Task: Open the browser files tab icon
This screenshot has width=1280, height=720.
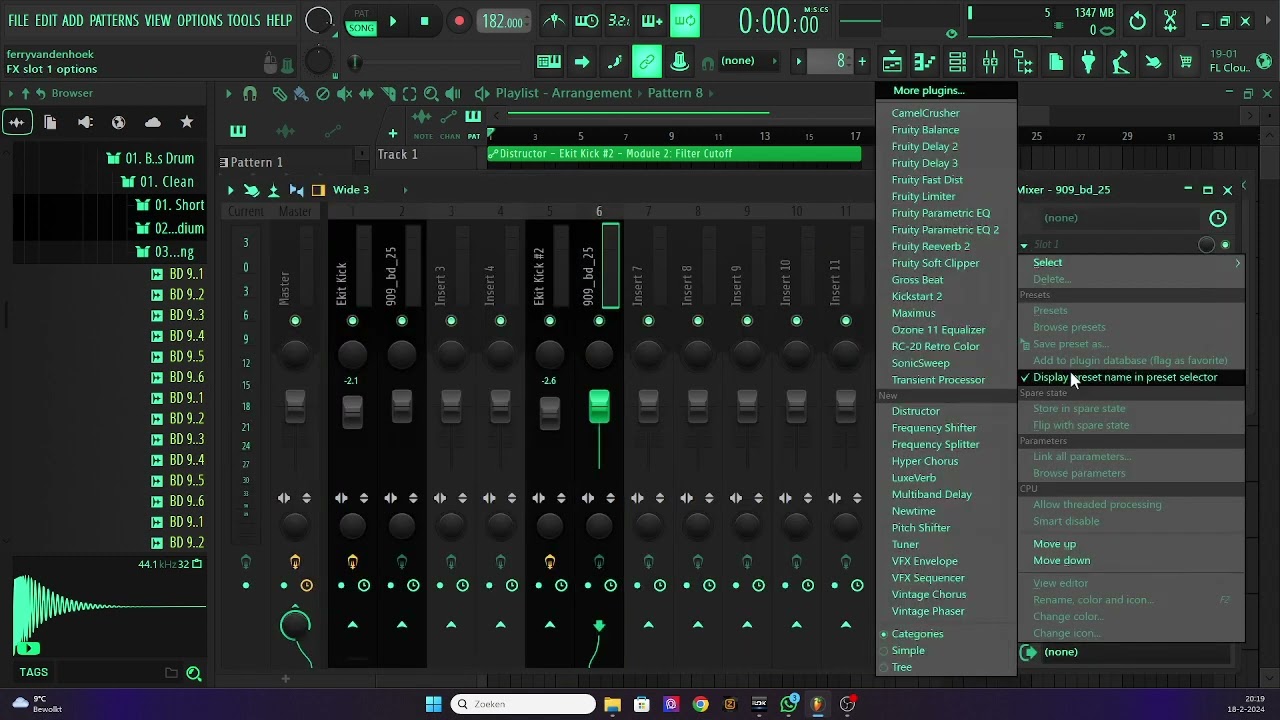Action: (x=50, y=122)
